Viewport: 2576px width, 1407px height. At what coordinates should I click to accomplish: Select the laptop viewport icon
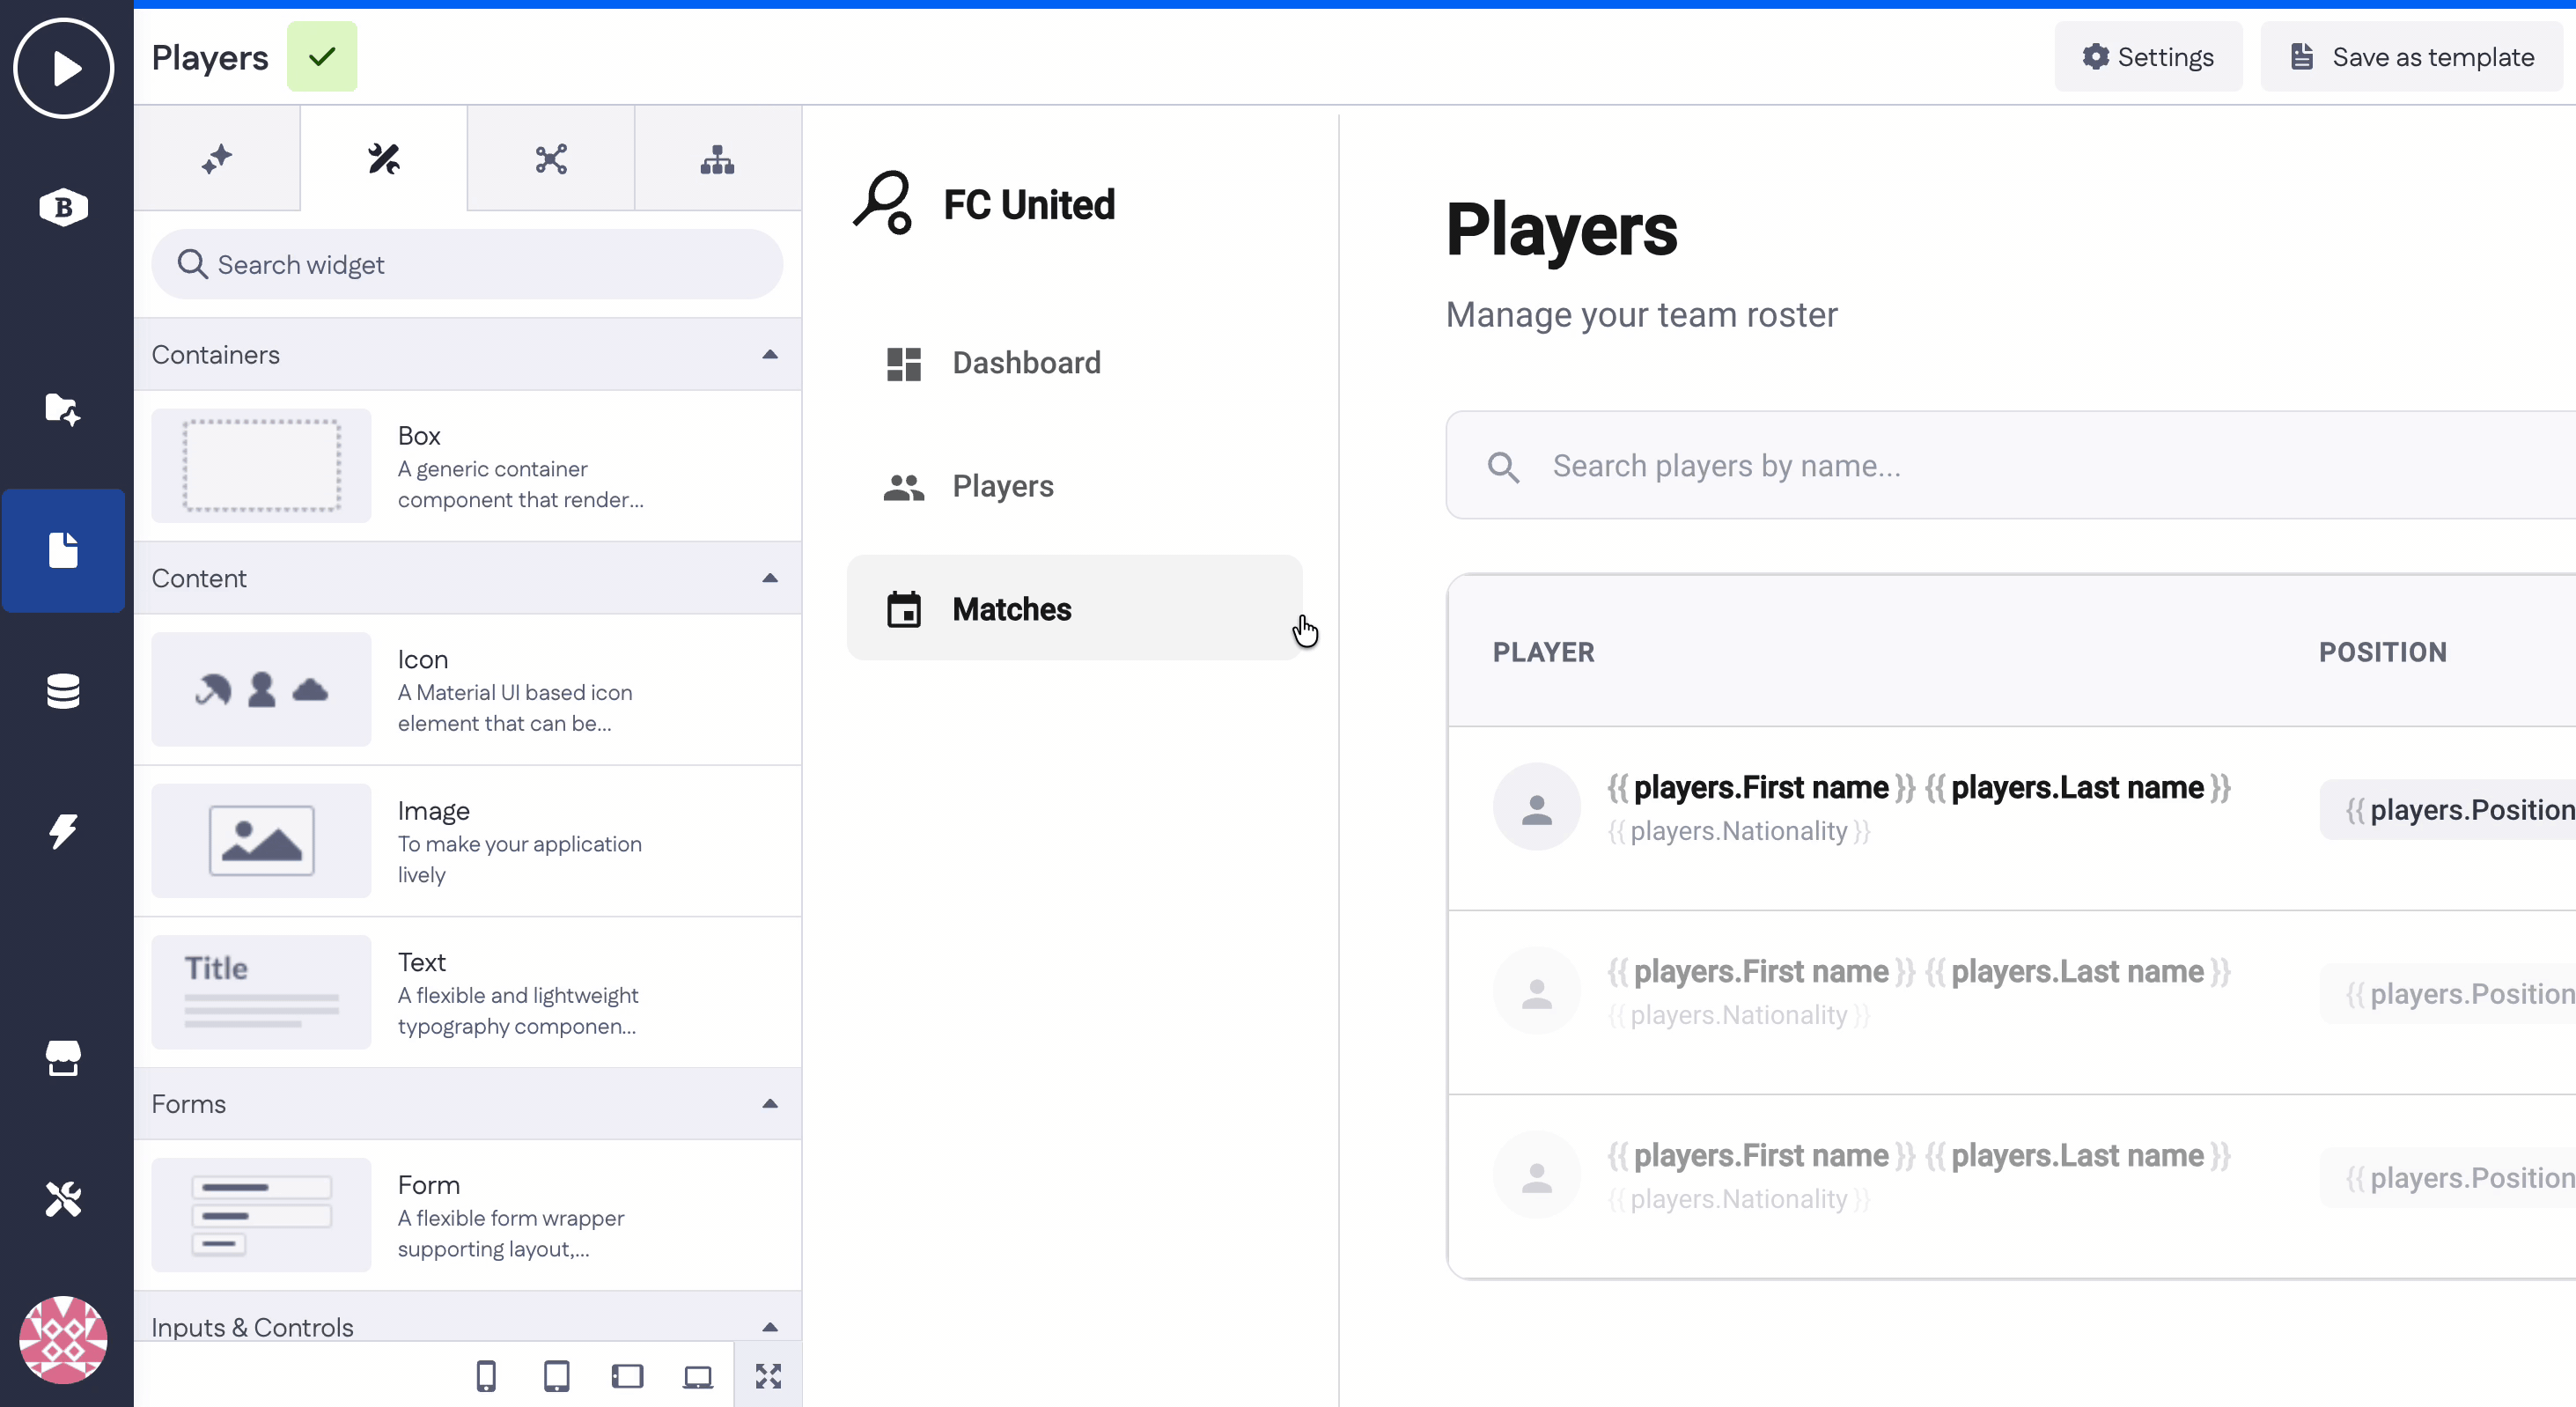point(698,1376)
